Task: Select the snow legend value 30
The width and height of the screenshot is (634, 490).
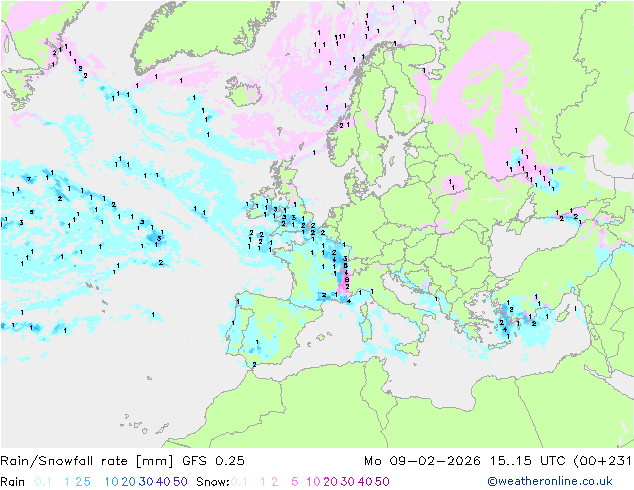Action: coord(348,482)
